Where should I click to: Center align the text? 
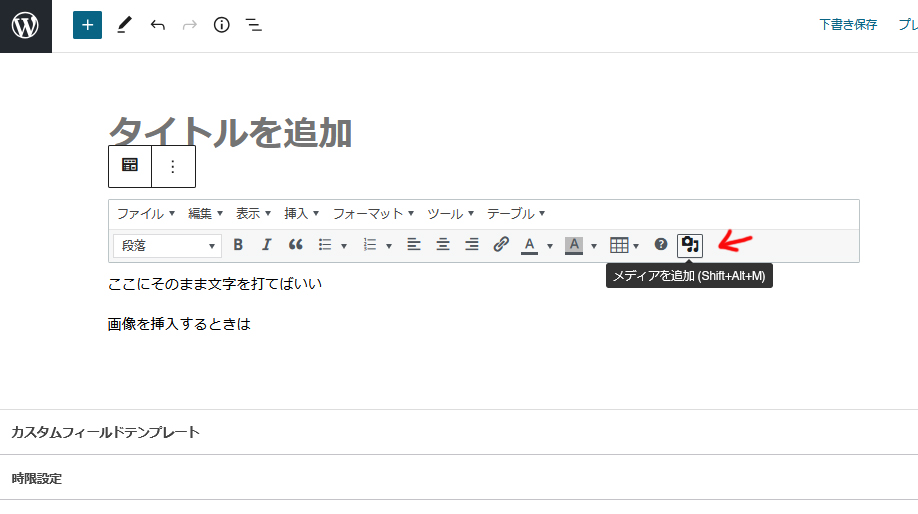(x=442, y=245)
